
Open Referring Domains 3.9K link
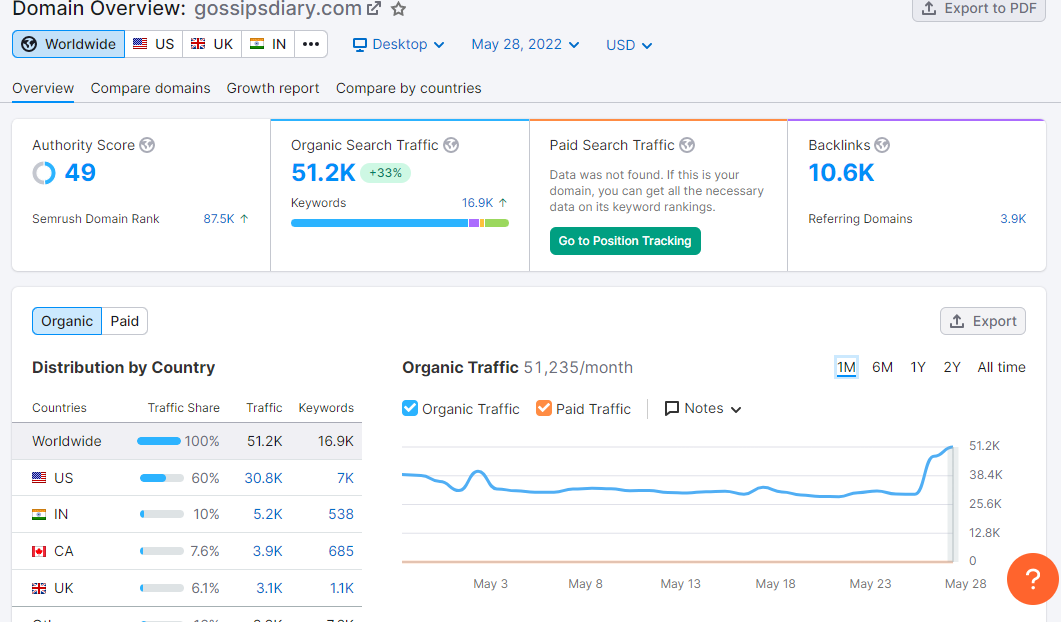click(1013, 219)
